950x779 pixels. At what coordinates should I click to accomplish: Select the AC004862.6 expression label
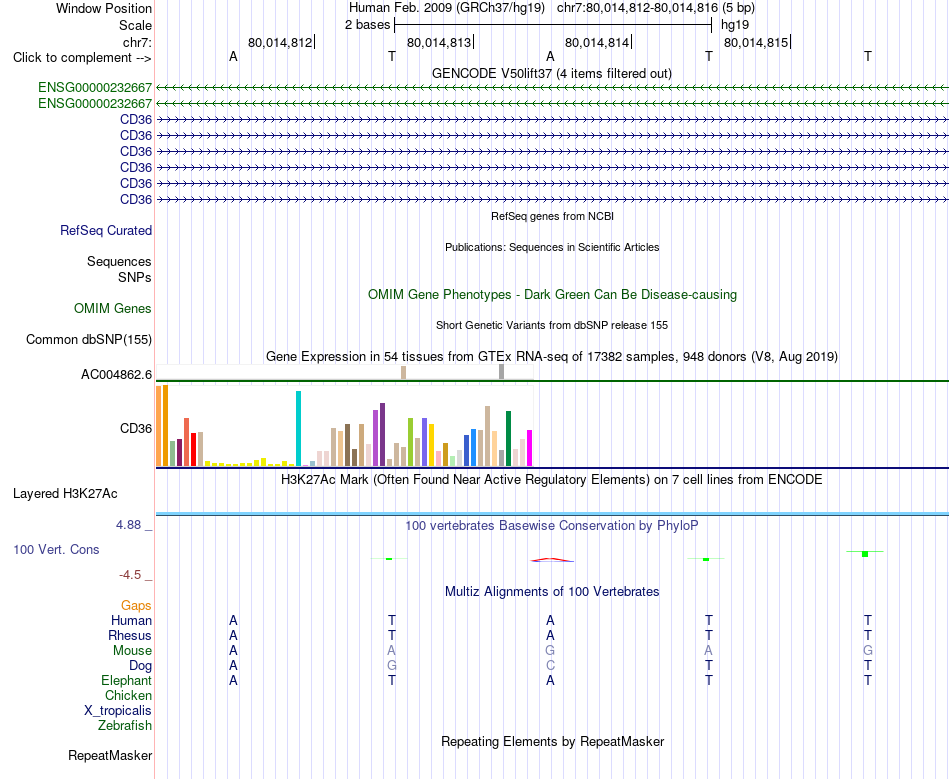[116, 374]
